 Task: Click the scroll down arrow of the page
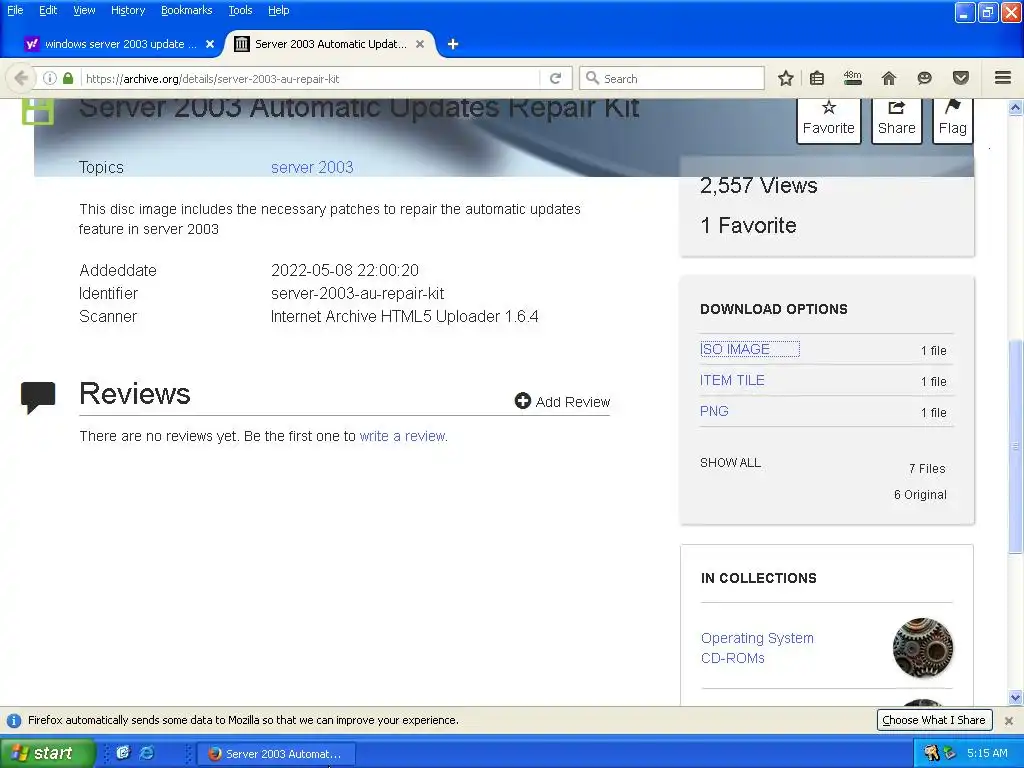pos(1015,697)
